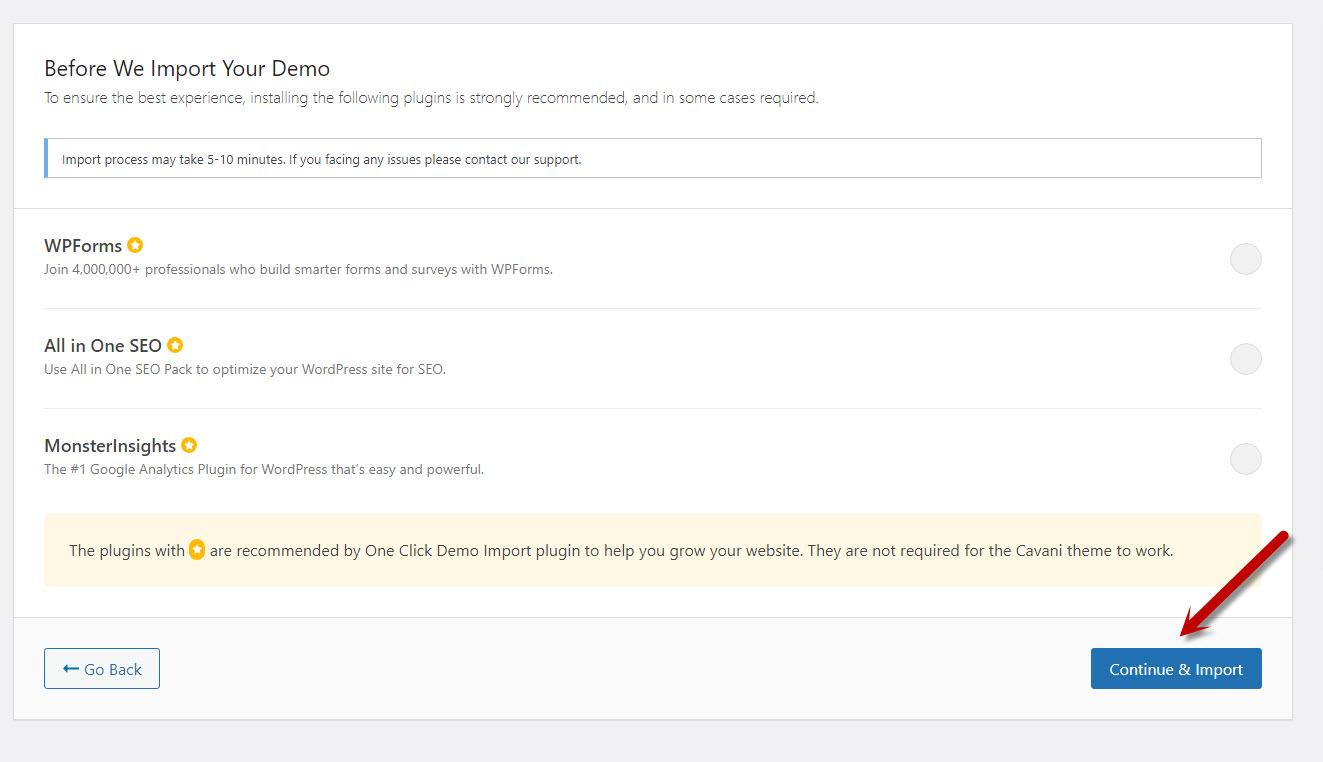Screen dimensions: 1323x762
Task: Click the All in One SEO title
Action: click(103, 346)
